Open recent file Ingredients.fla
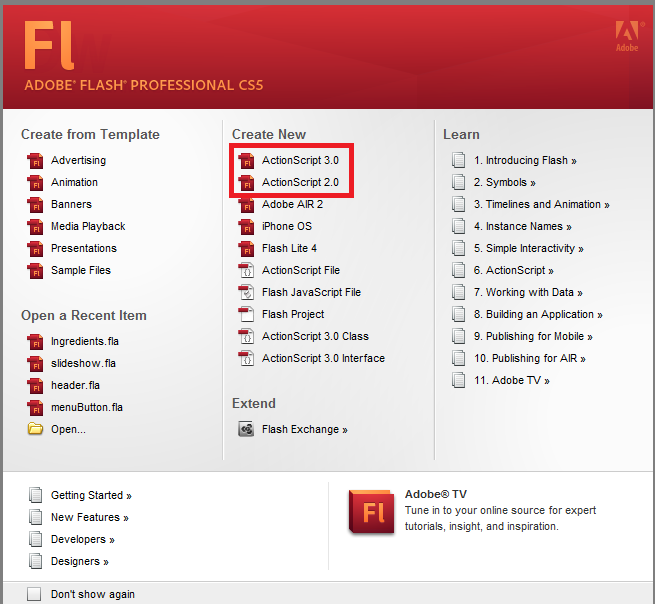 pos(85,342)
